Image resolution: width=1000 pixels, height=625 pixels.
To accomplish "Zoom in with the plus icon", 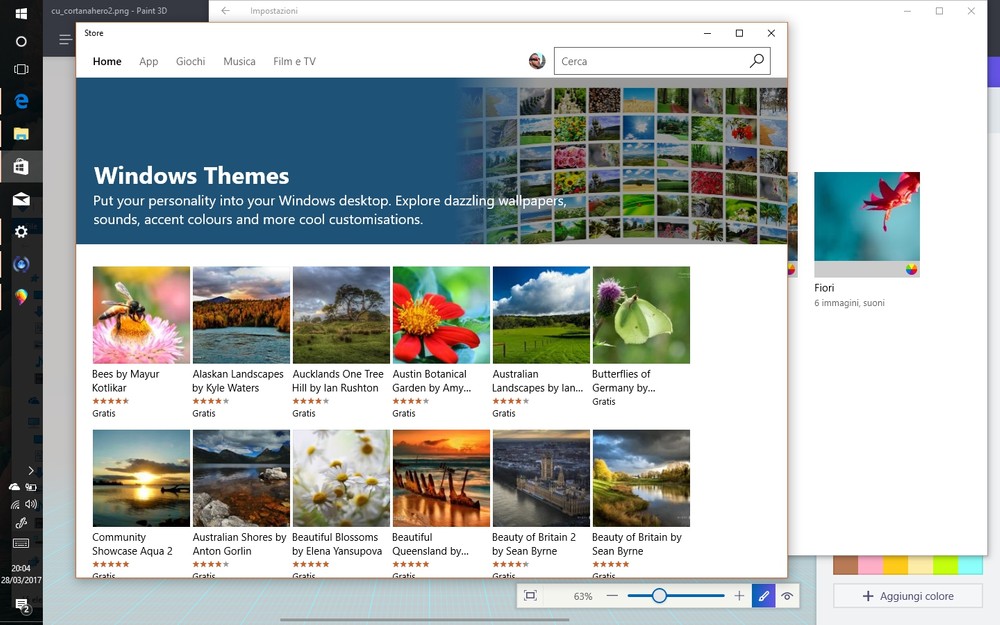I will pos(739,596).
